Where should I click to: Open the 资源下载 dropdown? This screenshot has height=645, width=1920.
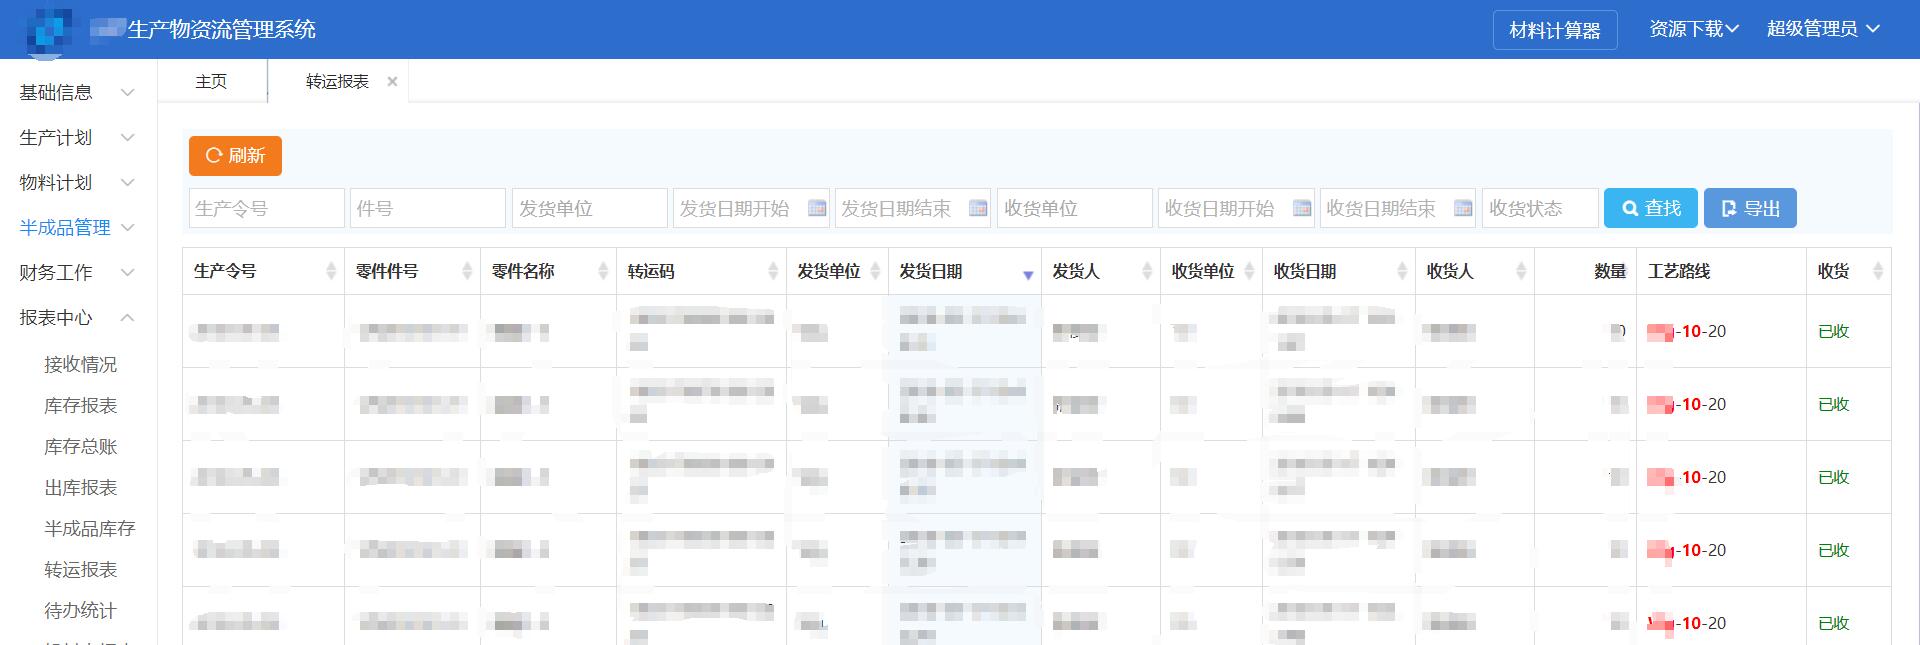tap(1693, 29)
